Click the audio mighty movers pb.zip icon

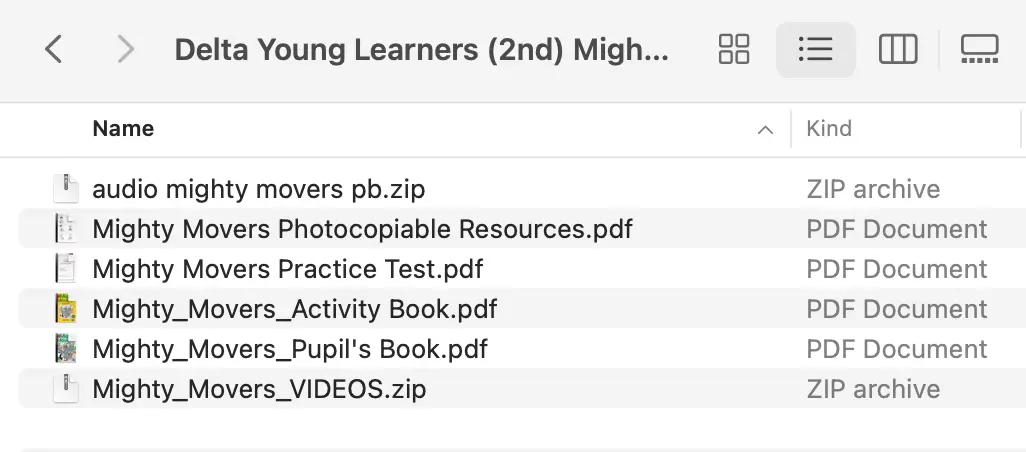click(65, 189)
